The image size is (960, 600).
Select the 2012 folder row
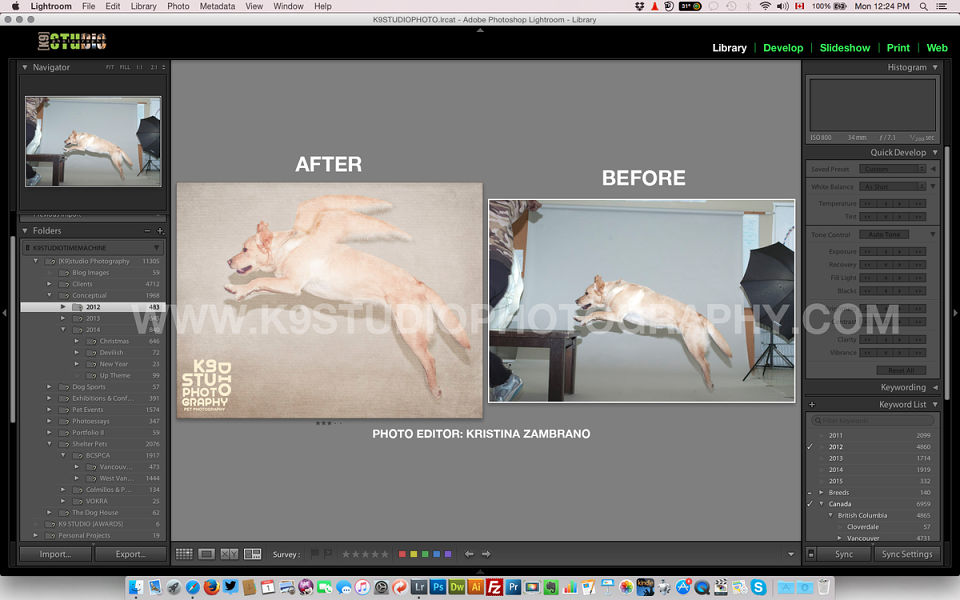pyautogui.click(x=92, y=307)
